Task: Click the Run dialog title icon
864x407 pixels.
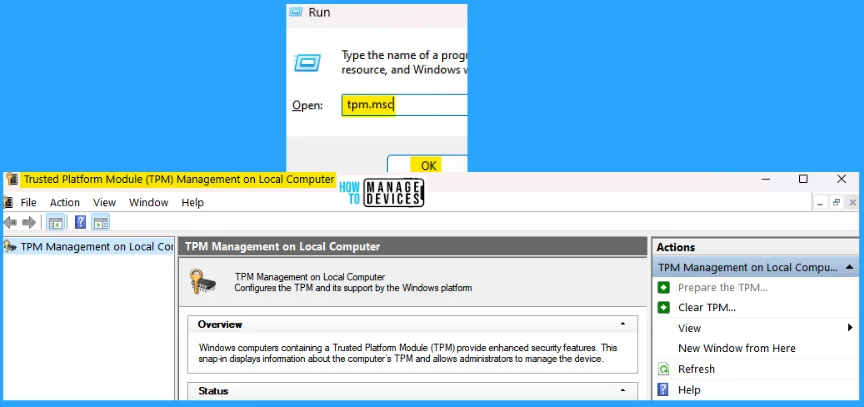Action: tap(296, 12)
